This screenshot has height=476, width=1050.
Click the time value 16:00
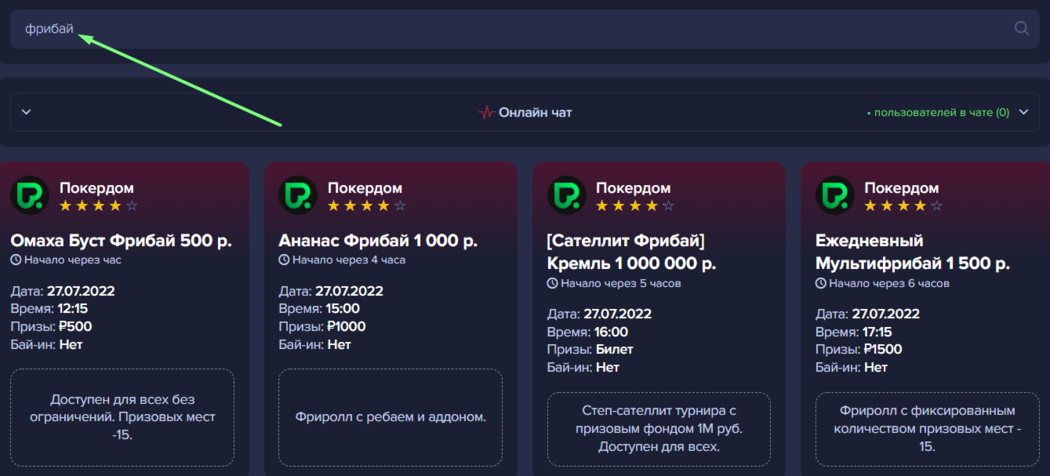tap(611, 332)
